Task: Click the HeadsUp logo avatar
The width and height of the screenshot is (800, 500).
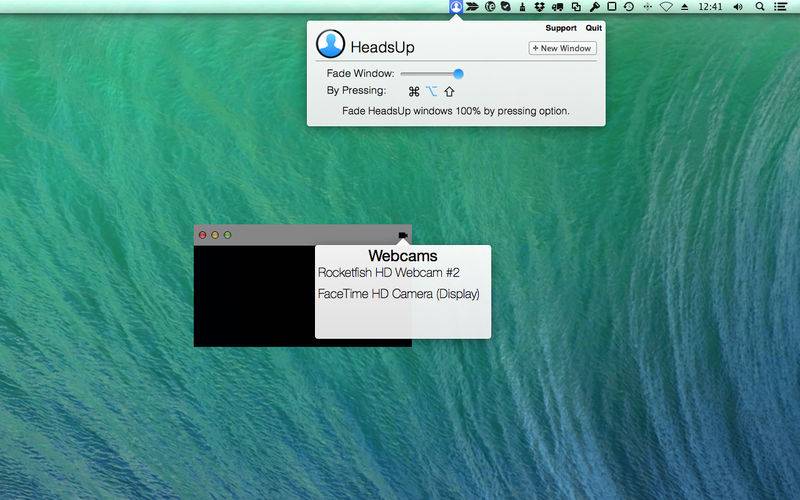Action: coord(331,44)
